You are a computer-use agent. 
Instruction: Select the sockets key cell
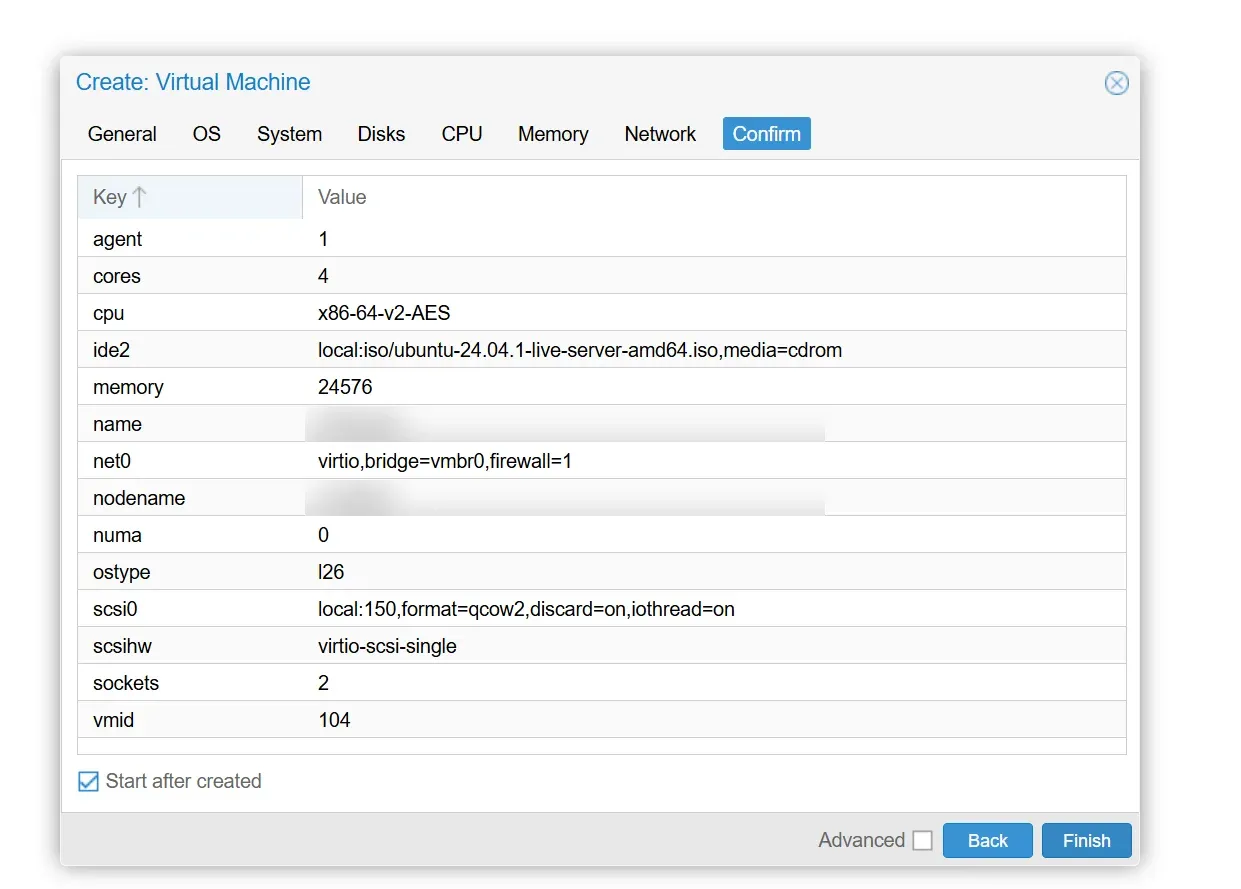tap(190, 683)
